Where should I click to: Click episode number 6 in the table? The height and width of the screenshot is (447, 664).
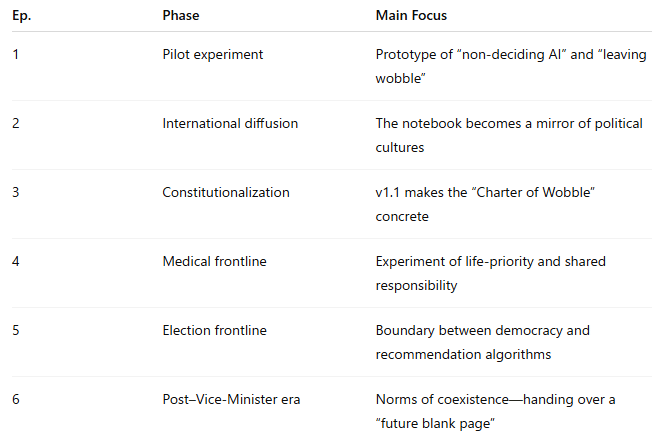point(16,400)
